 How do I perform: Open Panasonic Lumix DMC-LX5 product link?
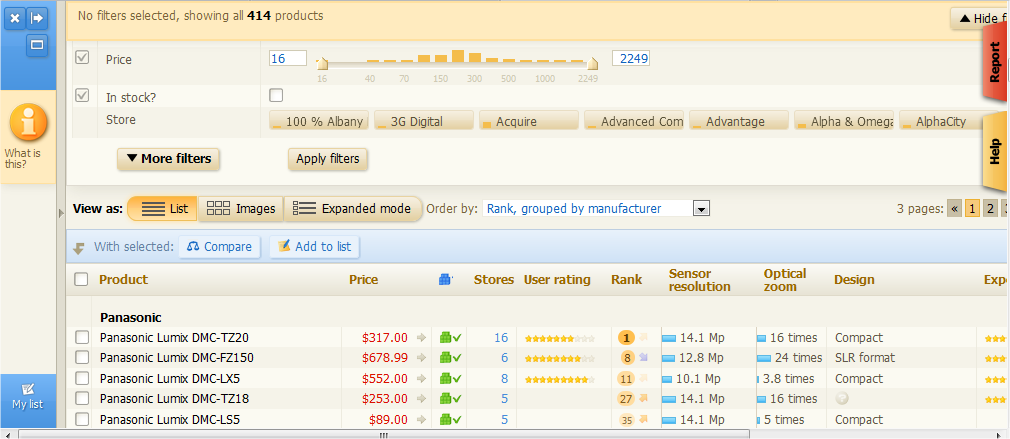(x=170, y=378)
